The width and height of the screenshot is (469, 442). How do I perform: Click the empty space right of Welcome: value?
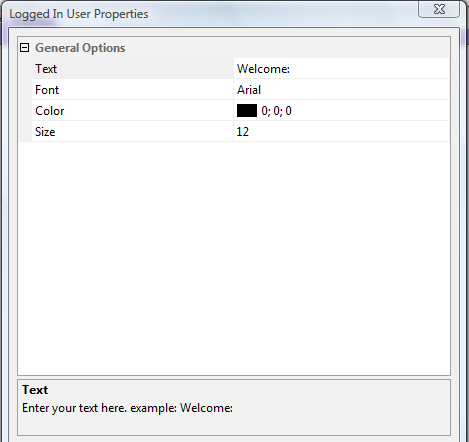pos(370,69)
